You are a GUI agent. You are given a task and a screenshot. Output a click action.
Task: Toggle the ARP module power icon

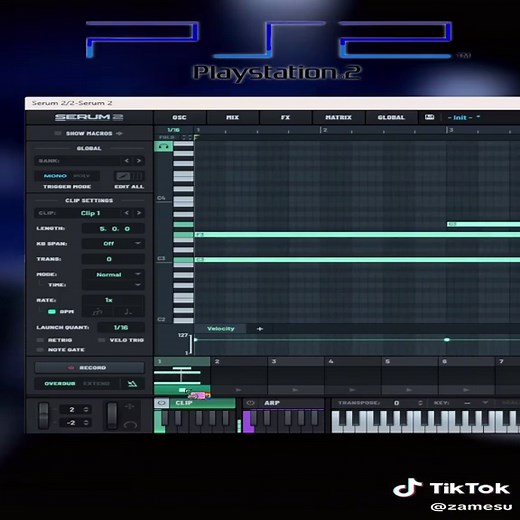(x=250, y=403)
